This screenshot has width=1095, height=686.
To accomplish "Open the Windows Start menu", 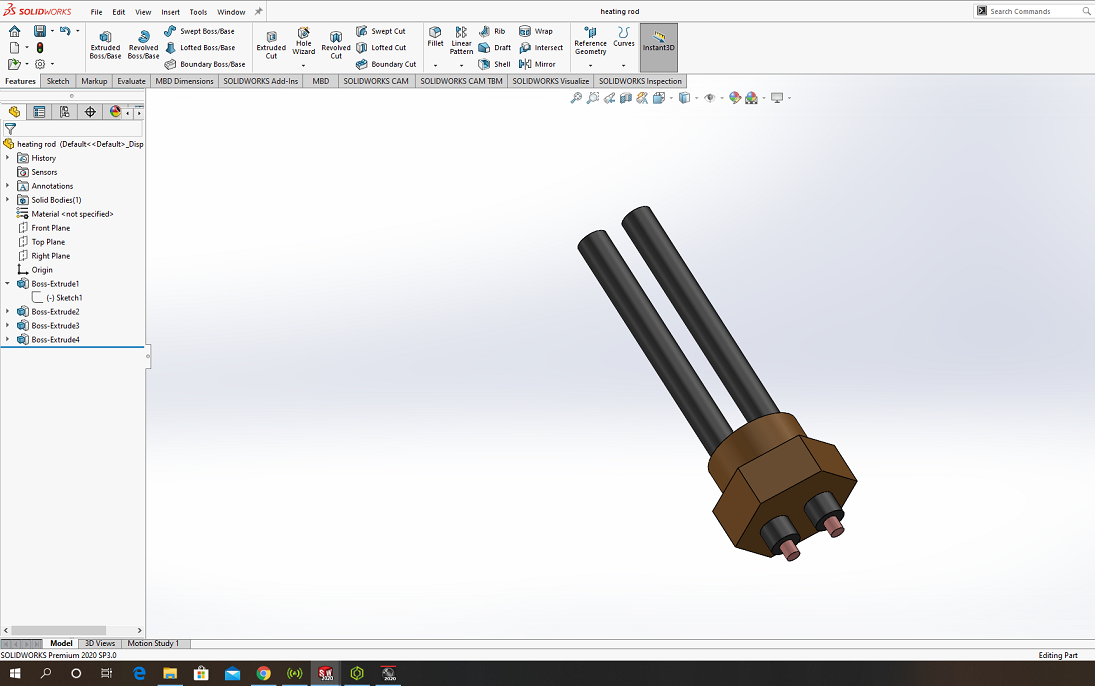I will coord(15,673).
